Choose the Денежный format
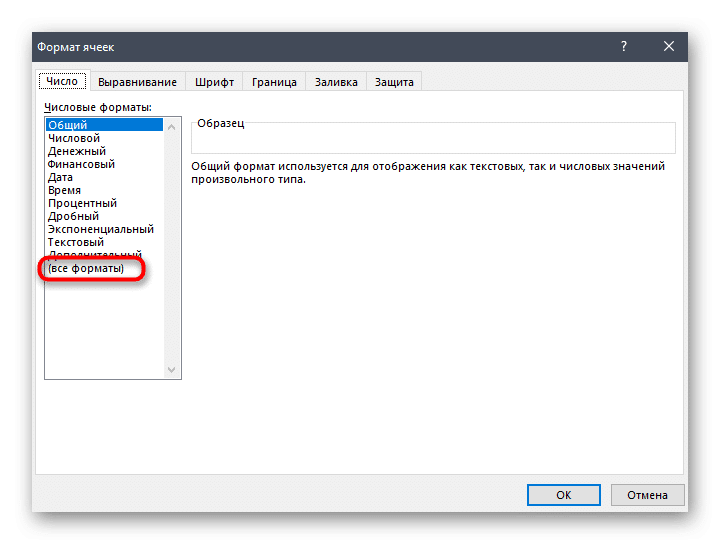This screenshot has height=544, width=720. [x=104, y=151]
